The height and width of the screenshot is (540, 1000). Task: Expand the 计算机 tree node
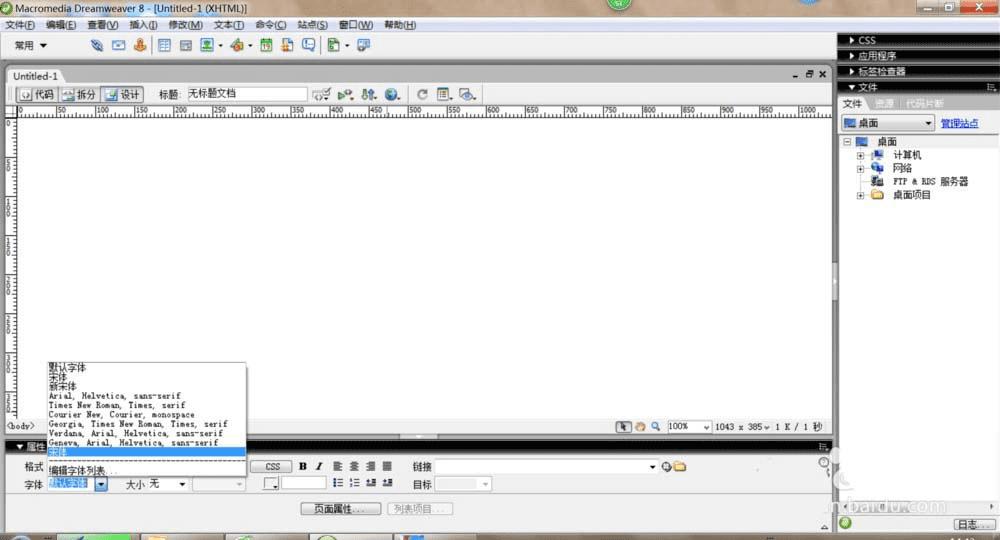click(860, 156)
